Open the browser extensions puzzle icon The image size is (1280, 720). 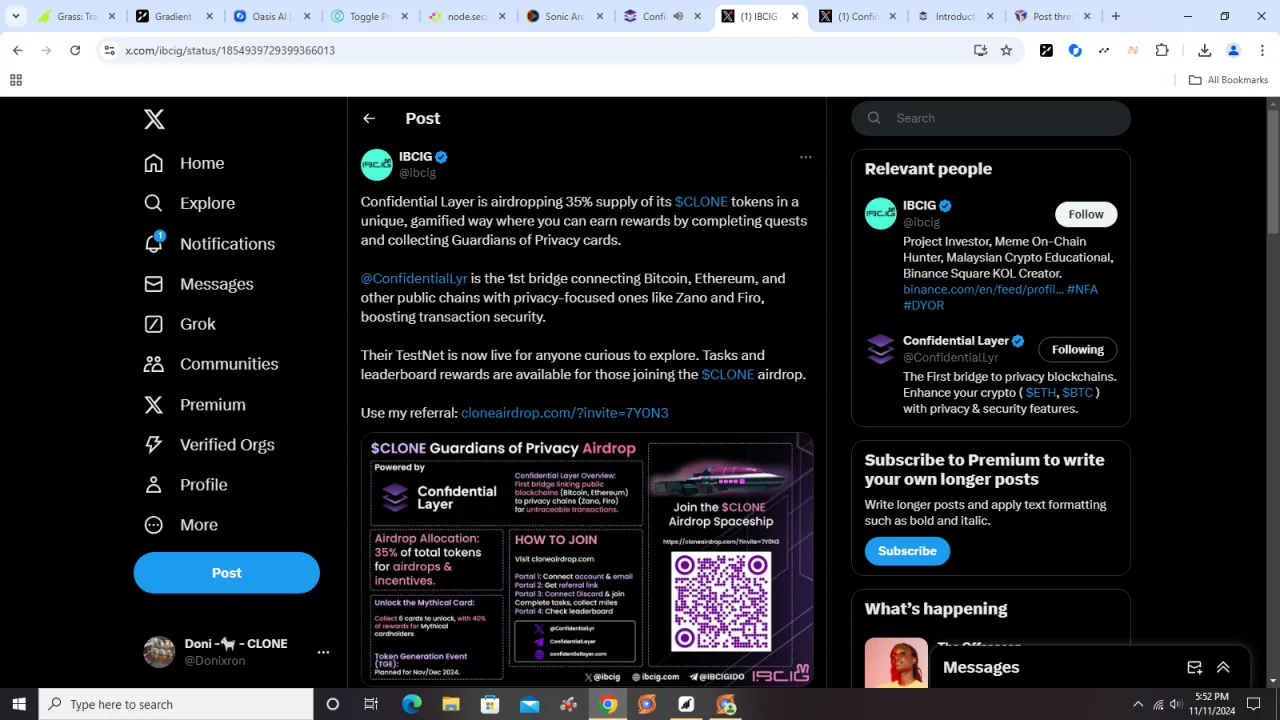point(1162,50)
